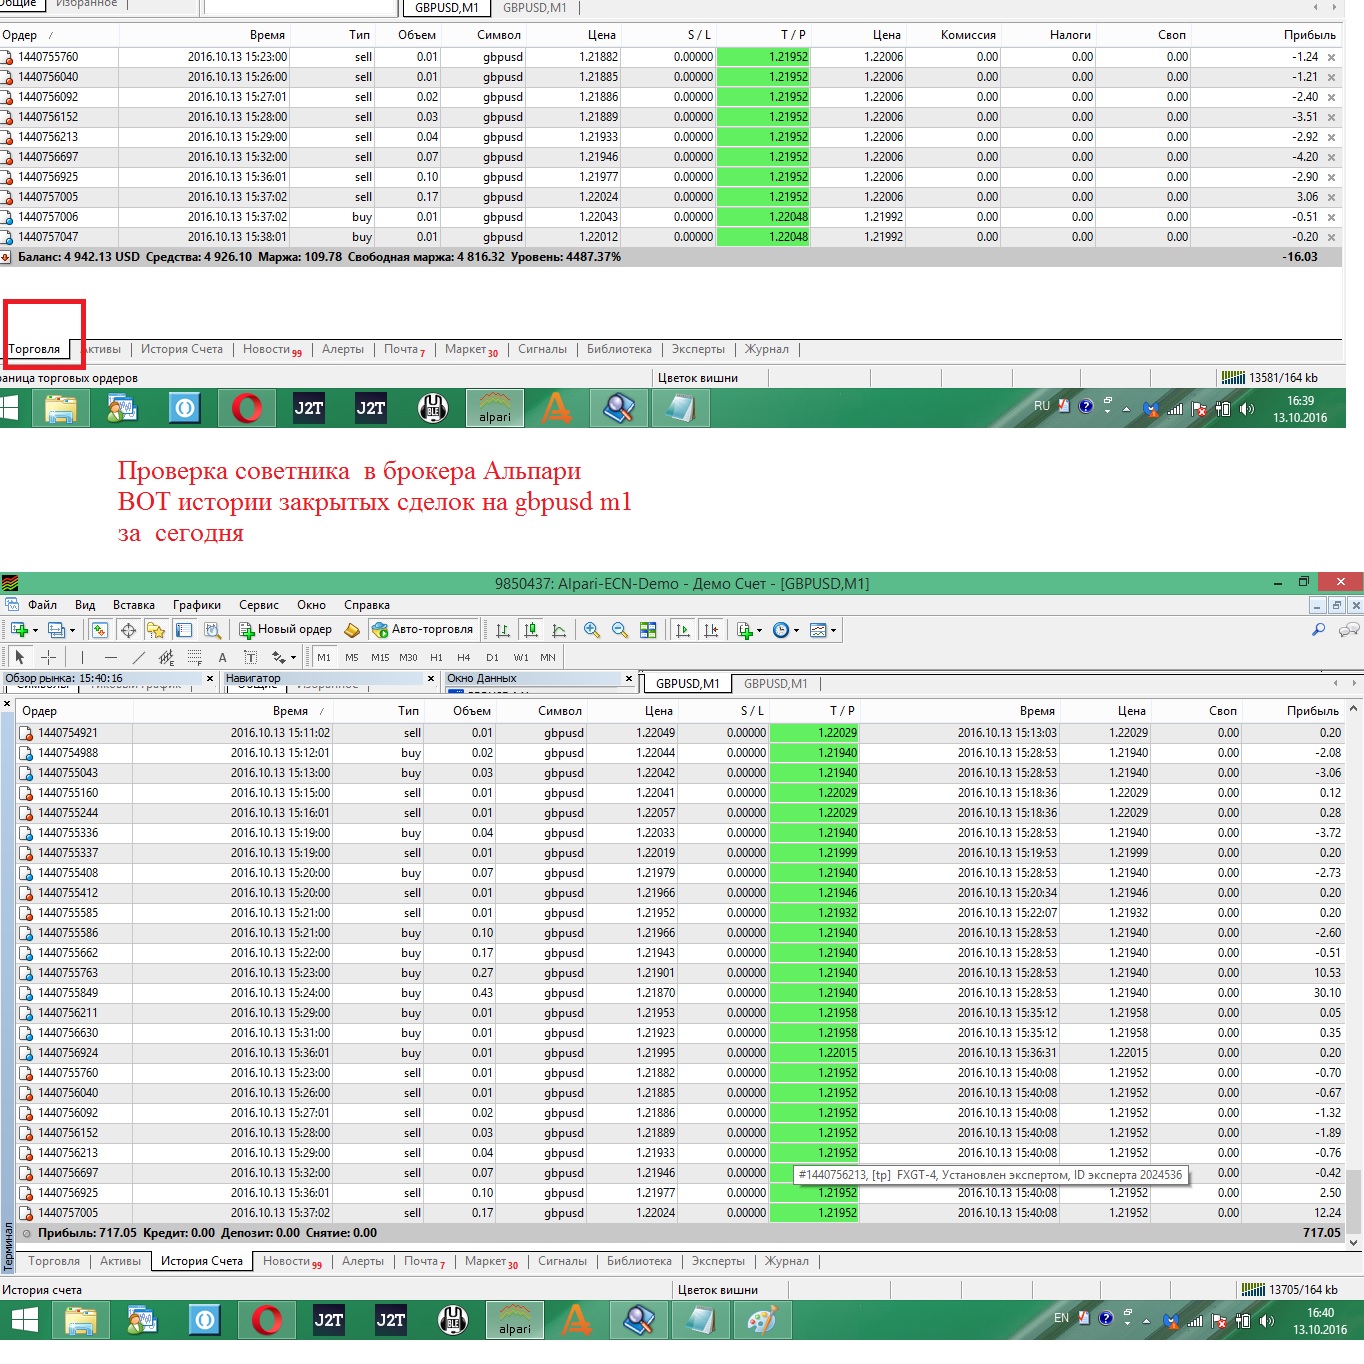Click the alpari taskbar icon in lower taskbar
Viewport: 1364px width, 1364px height.
pos(515,1320)
